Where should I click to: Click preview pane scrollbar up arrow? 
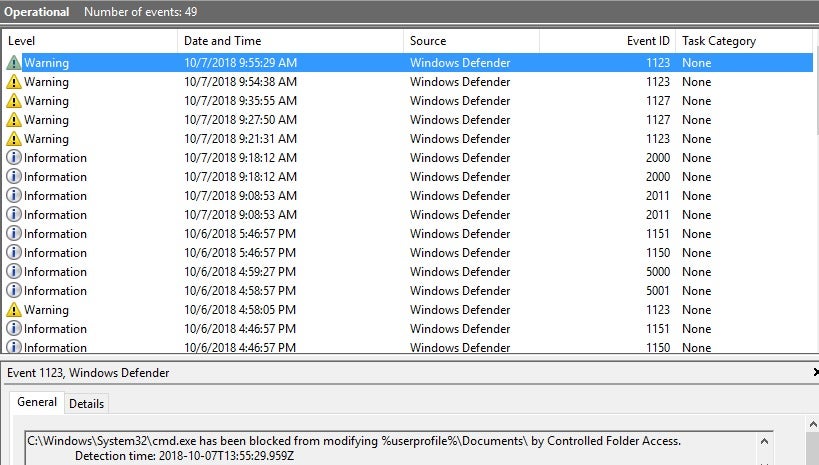pyautogui.click(x=813, y=424)
